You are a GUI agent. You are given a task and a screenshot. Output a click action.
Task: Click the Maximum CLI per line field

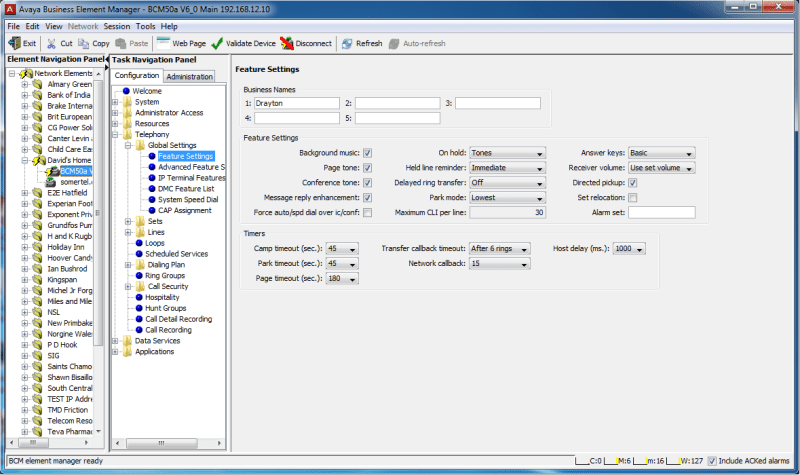point(508,212)
